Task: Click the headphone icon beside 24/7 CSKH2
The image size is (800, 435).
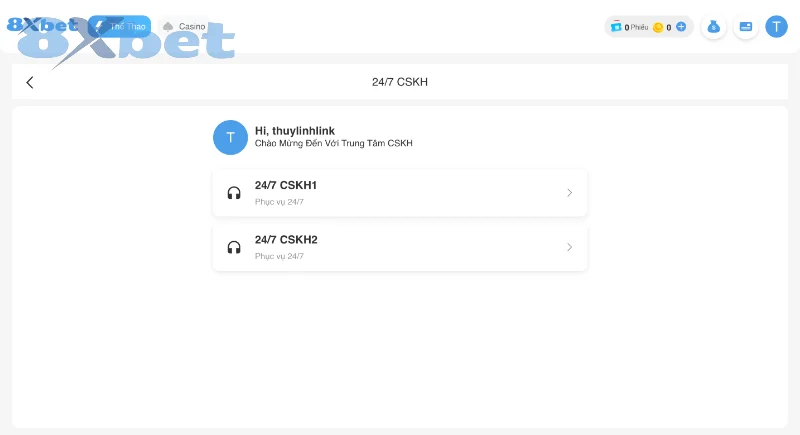Action: click(234, 247)
